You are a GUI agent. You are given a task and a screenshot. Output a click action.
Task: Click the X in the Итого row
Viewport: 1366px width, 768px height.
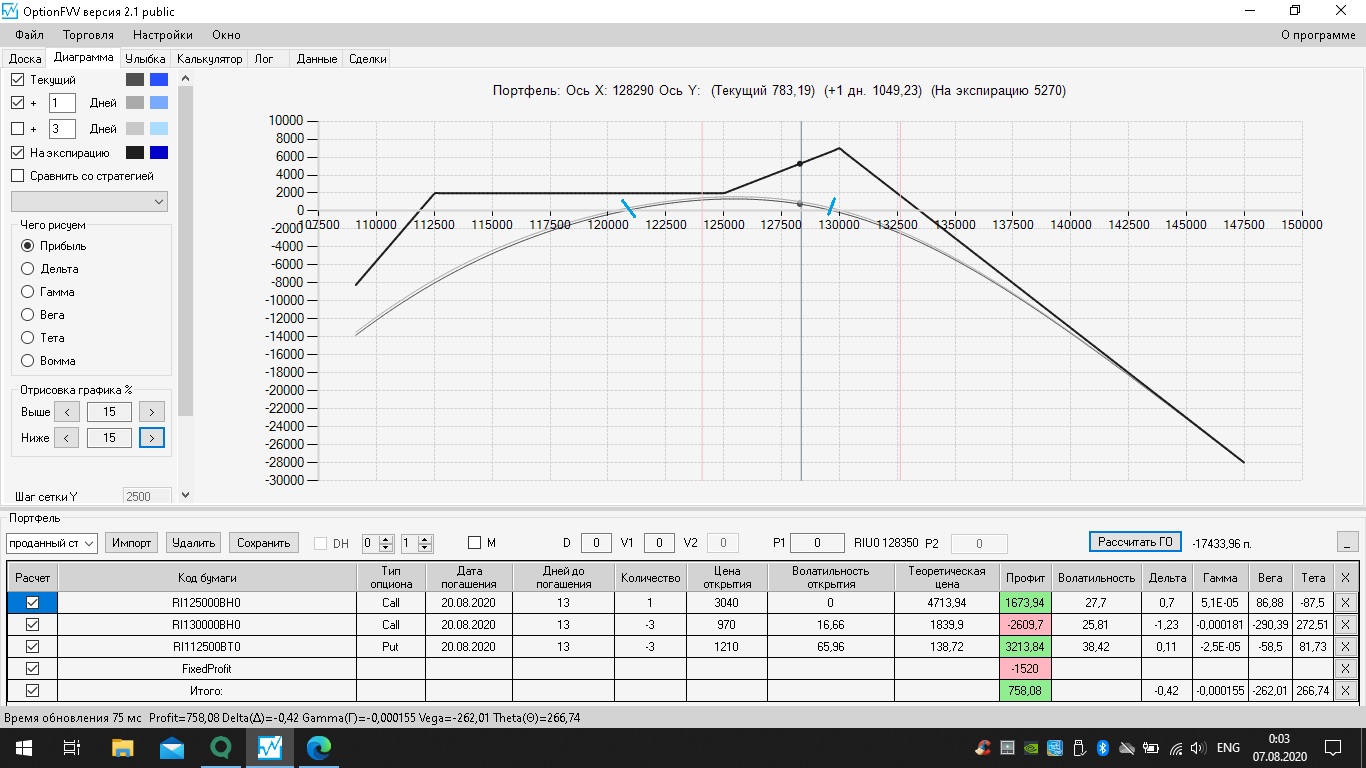click(x=1345, y=690)
